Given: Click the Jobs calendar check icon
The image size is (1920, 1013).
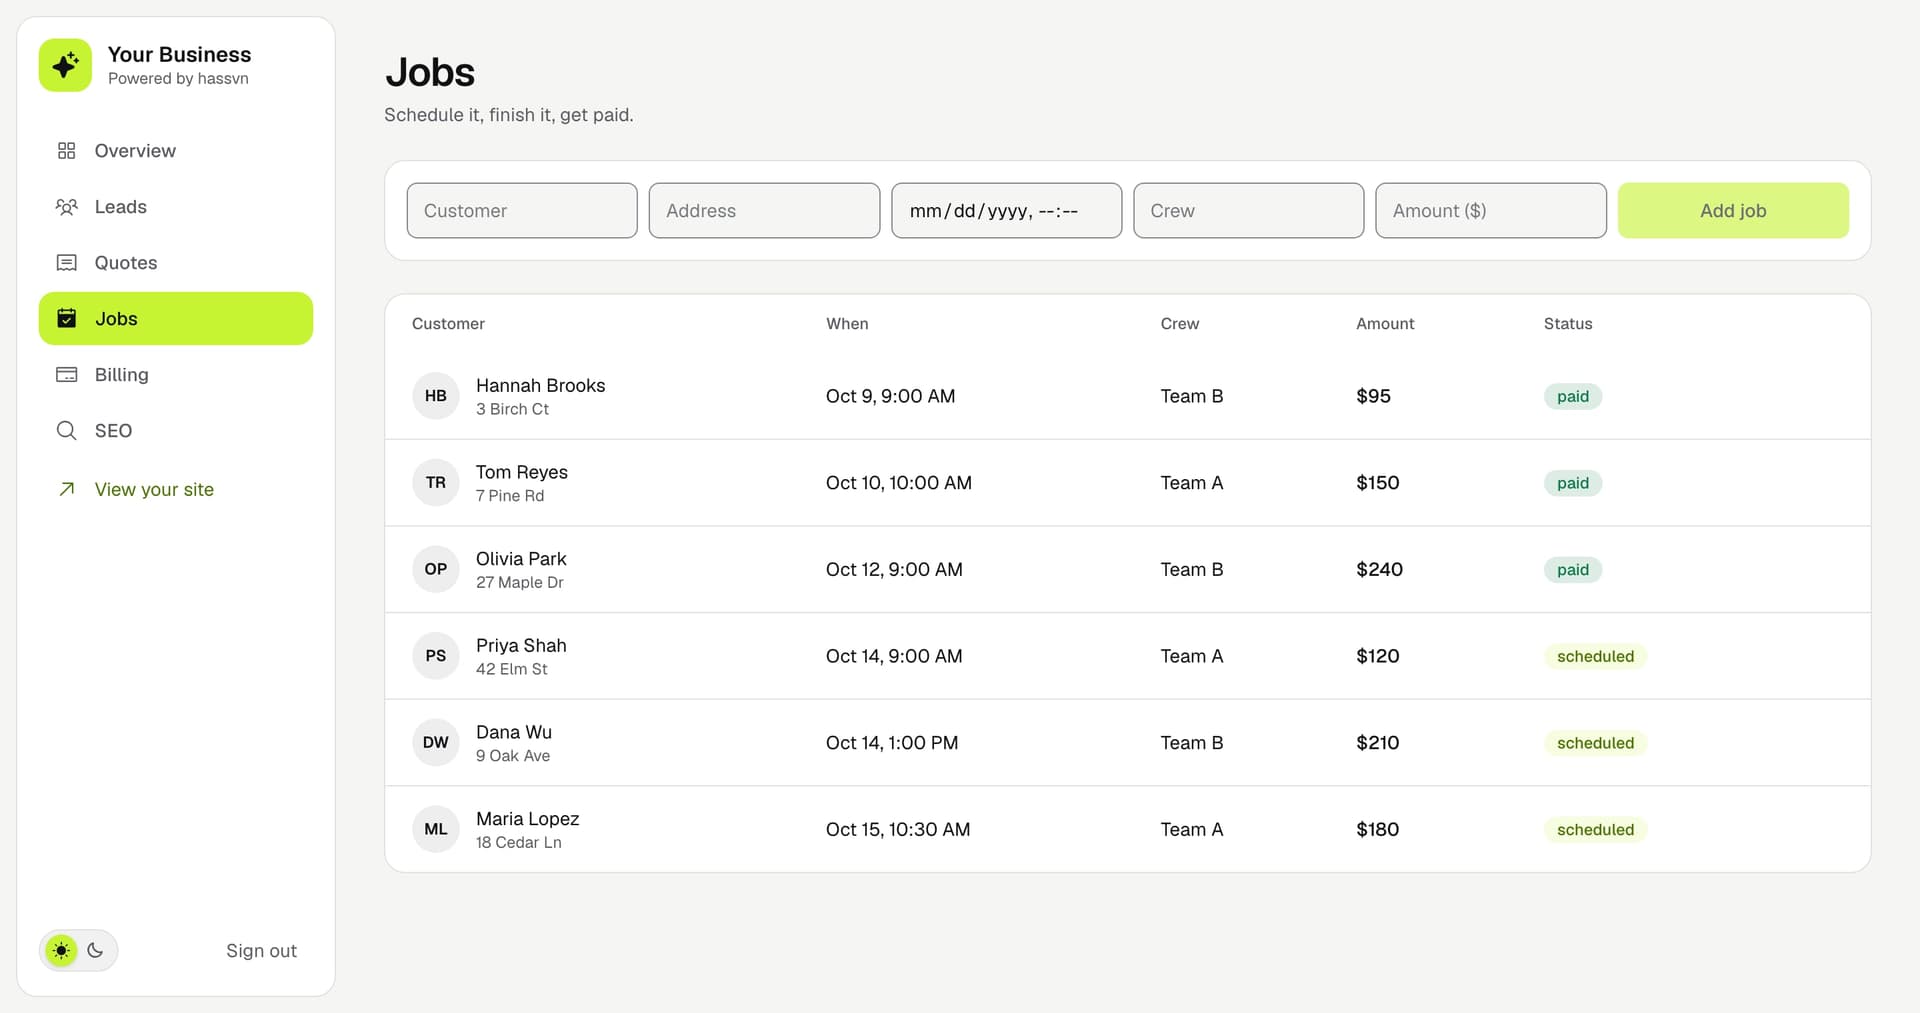Looking at the screenshot, I should tap(67, 319).
